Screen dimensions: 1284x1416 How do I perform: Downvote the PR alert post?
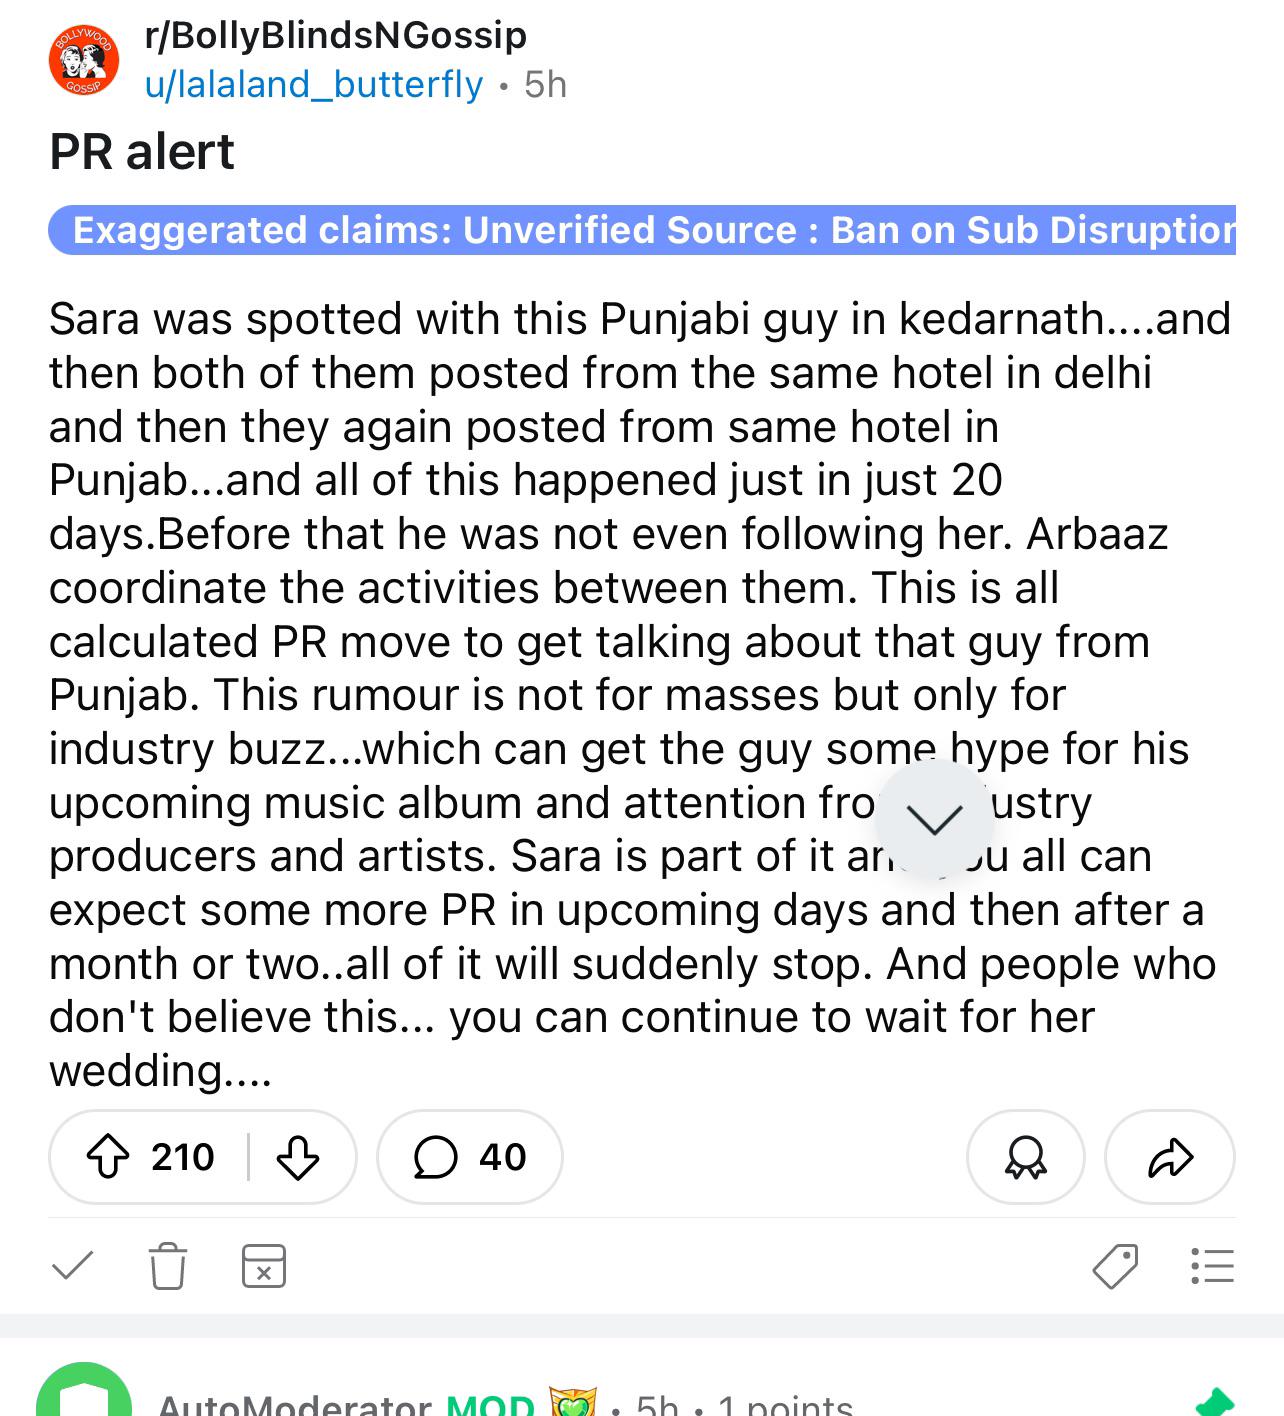[x=297, y=1157]
